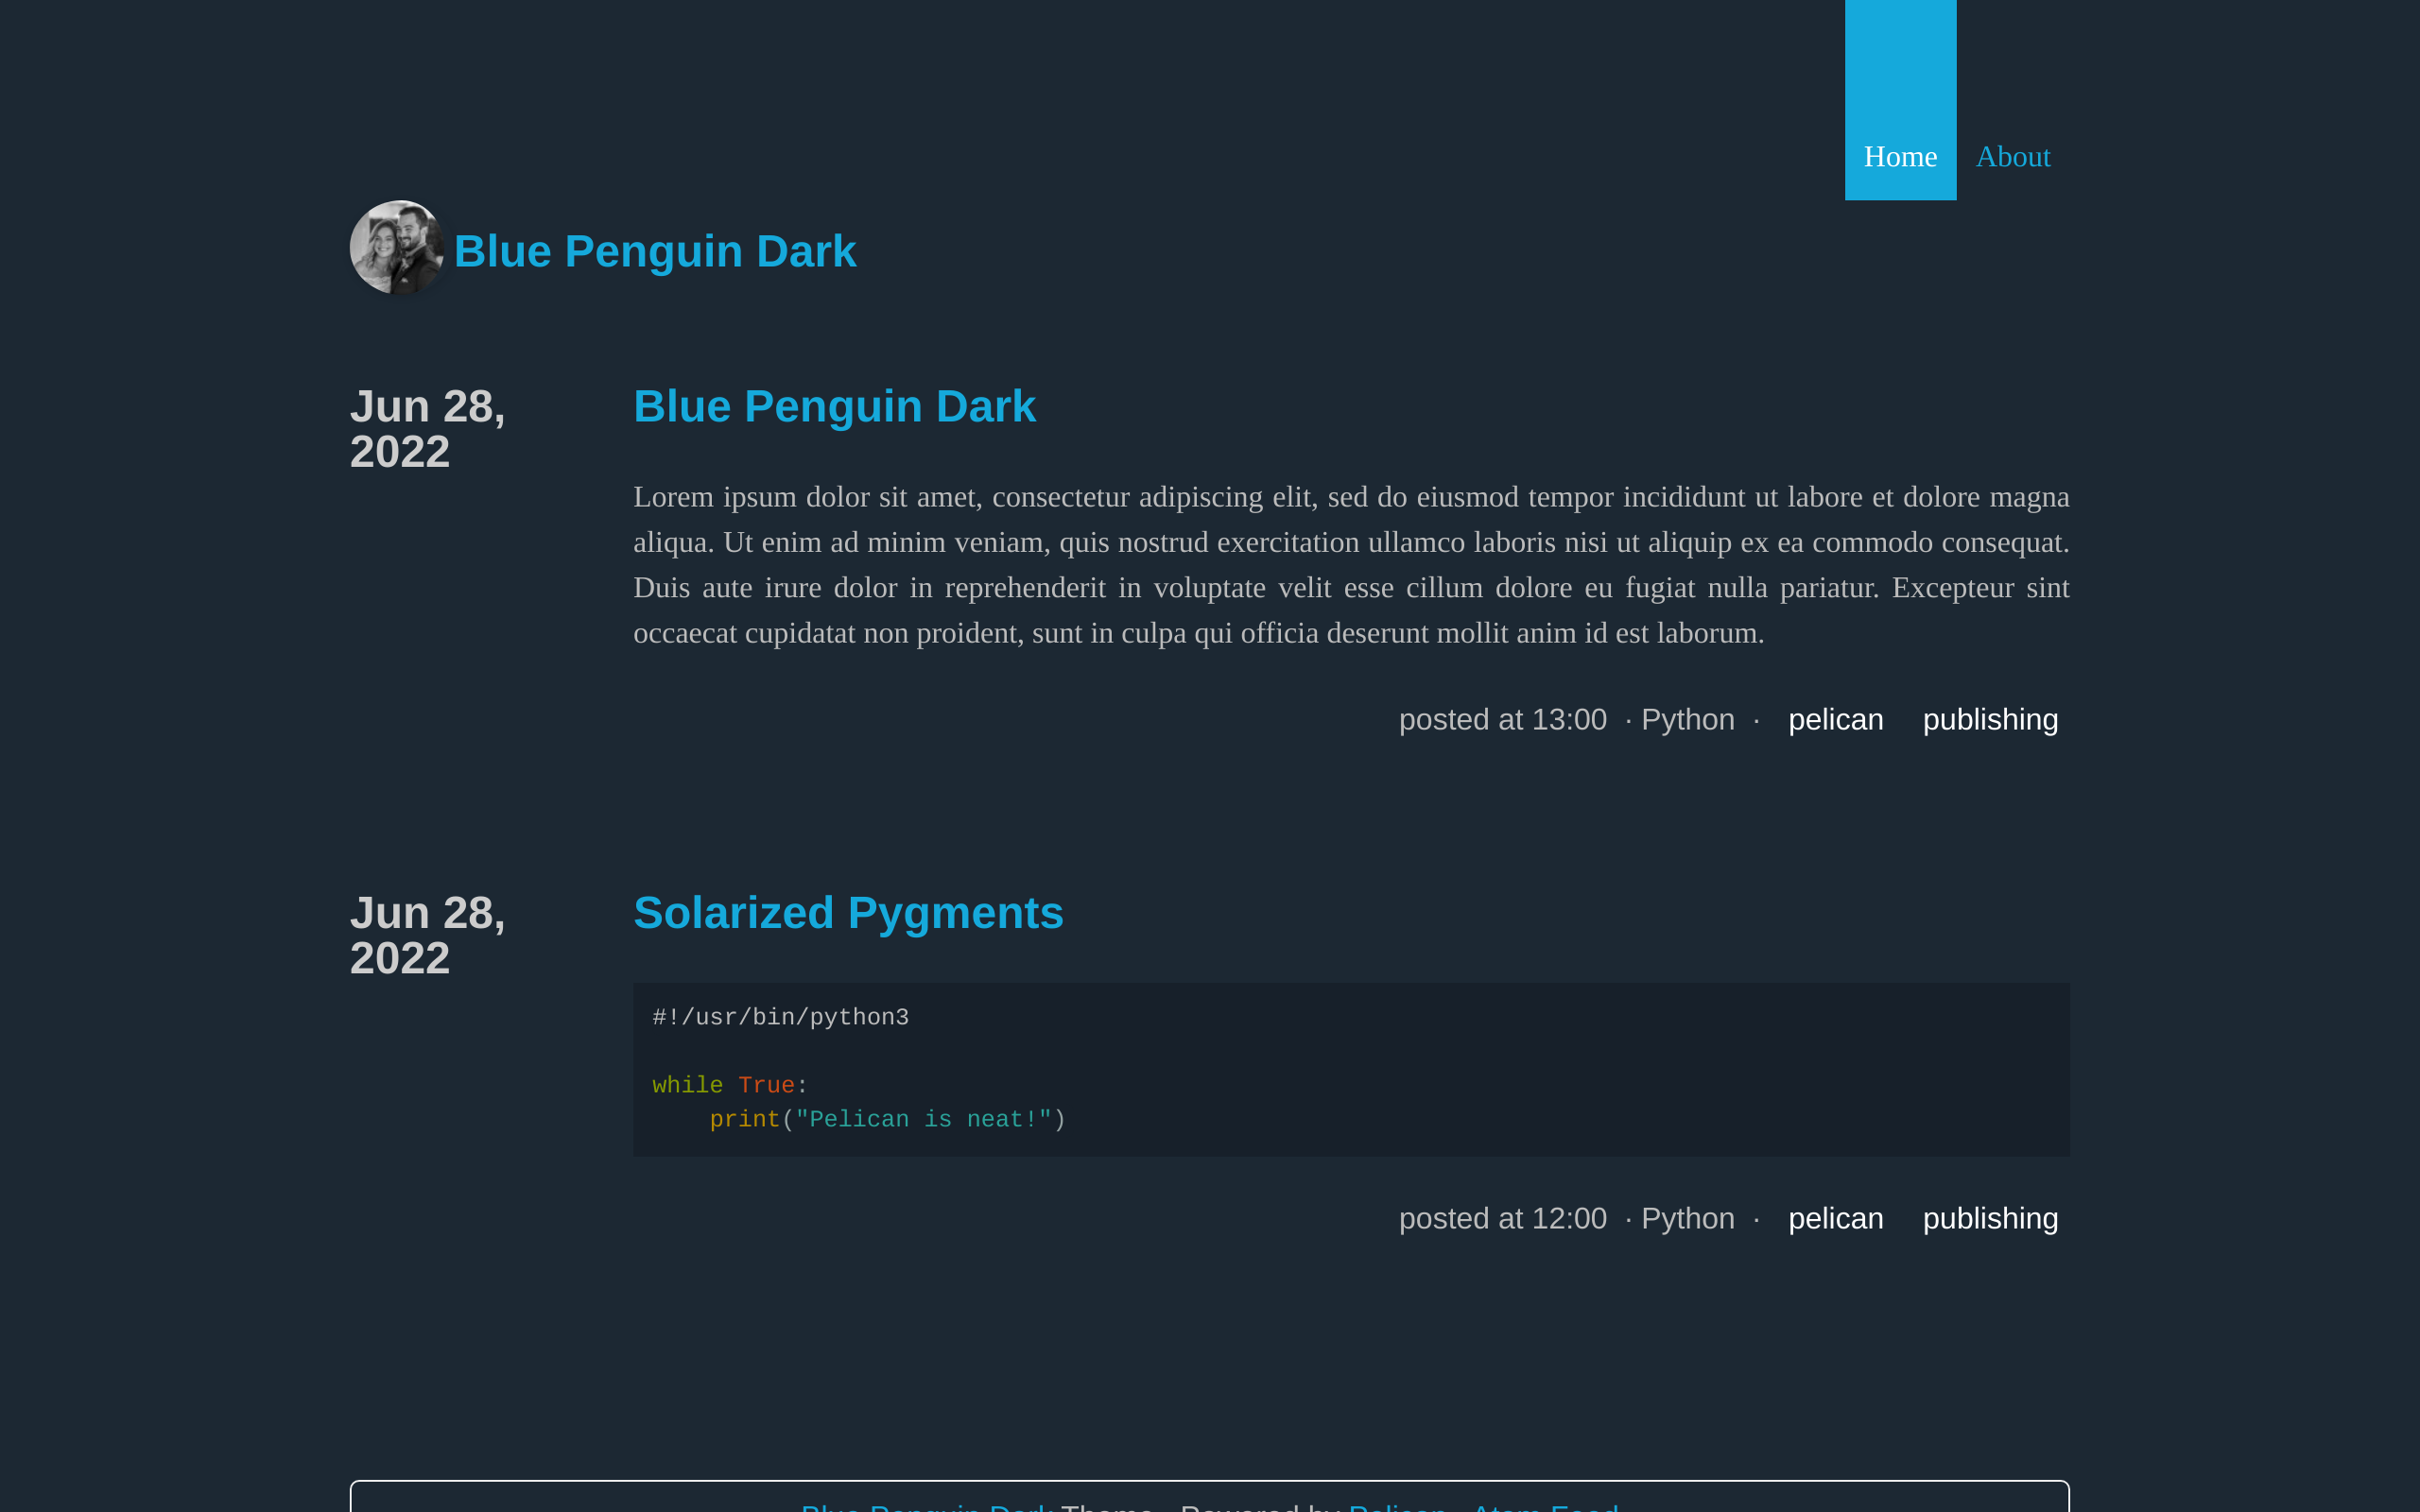The width and height of the screenshot is (2420, 1512).
Task: Click the shebang line in code block
Action: 780,1018
